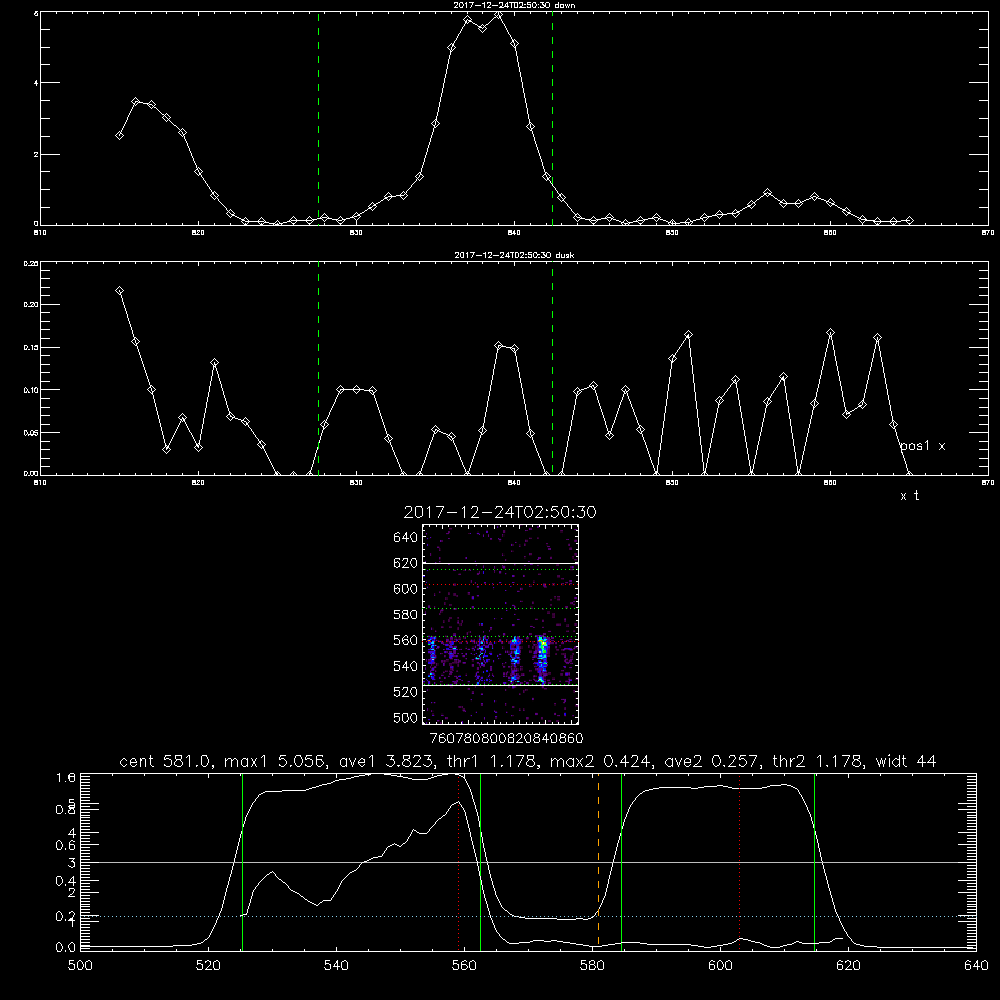
Task: Click red dotted line near 603 in spectrogram
Action: tap(500, 585)
